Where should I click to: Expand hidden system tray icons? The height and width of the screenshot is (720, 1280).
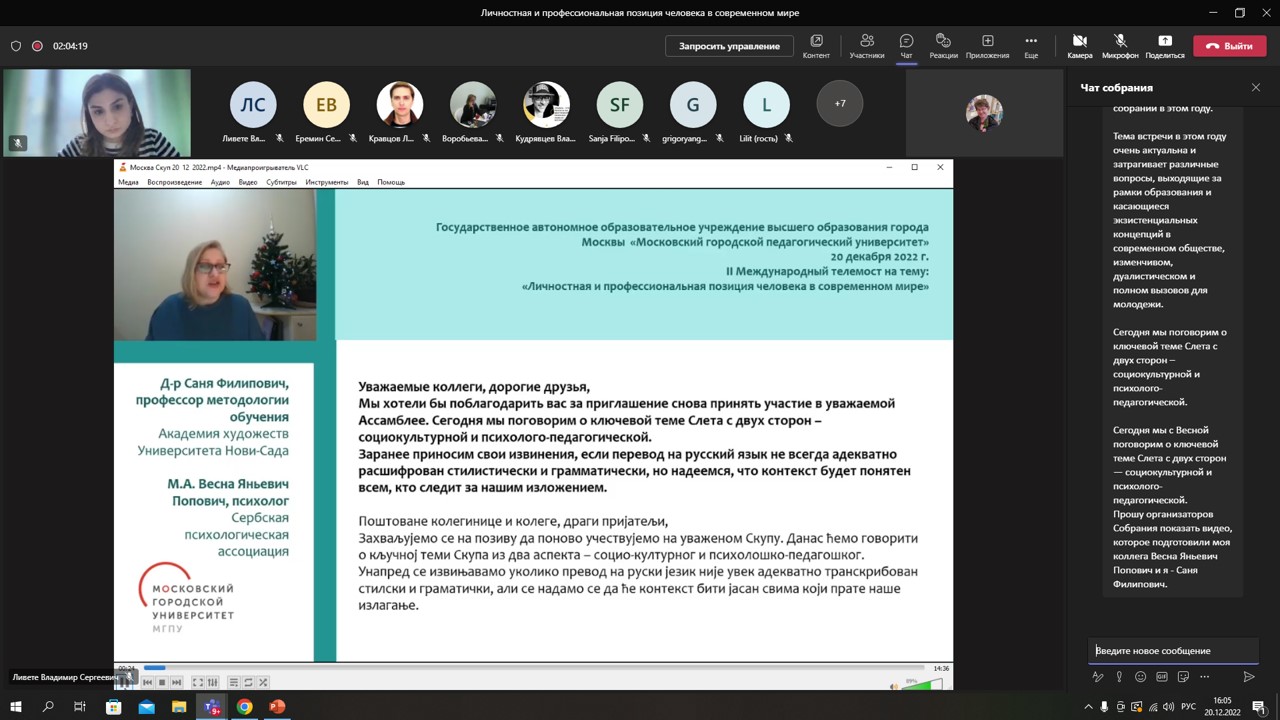pos(1089,707)
